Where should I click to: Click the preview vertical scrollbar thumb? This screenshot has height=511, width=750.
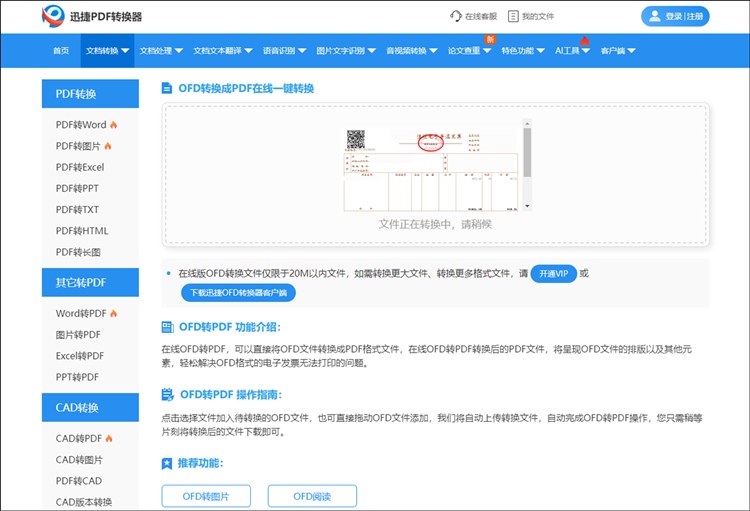click(527, 153)
